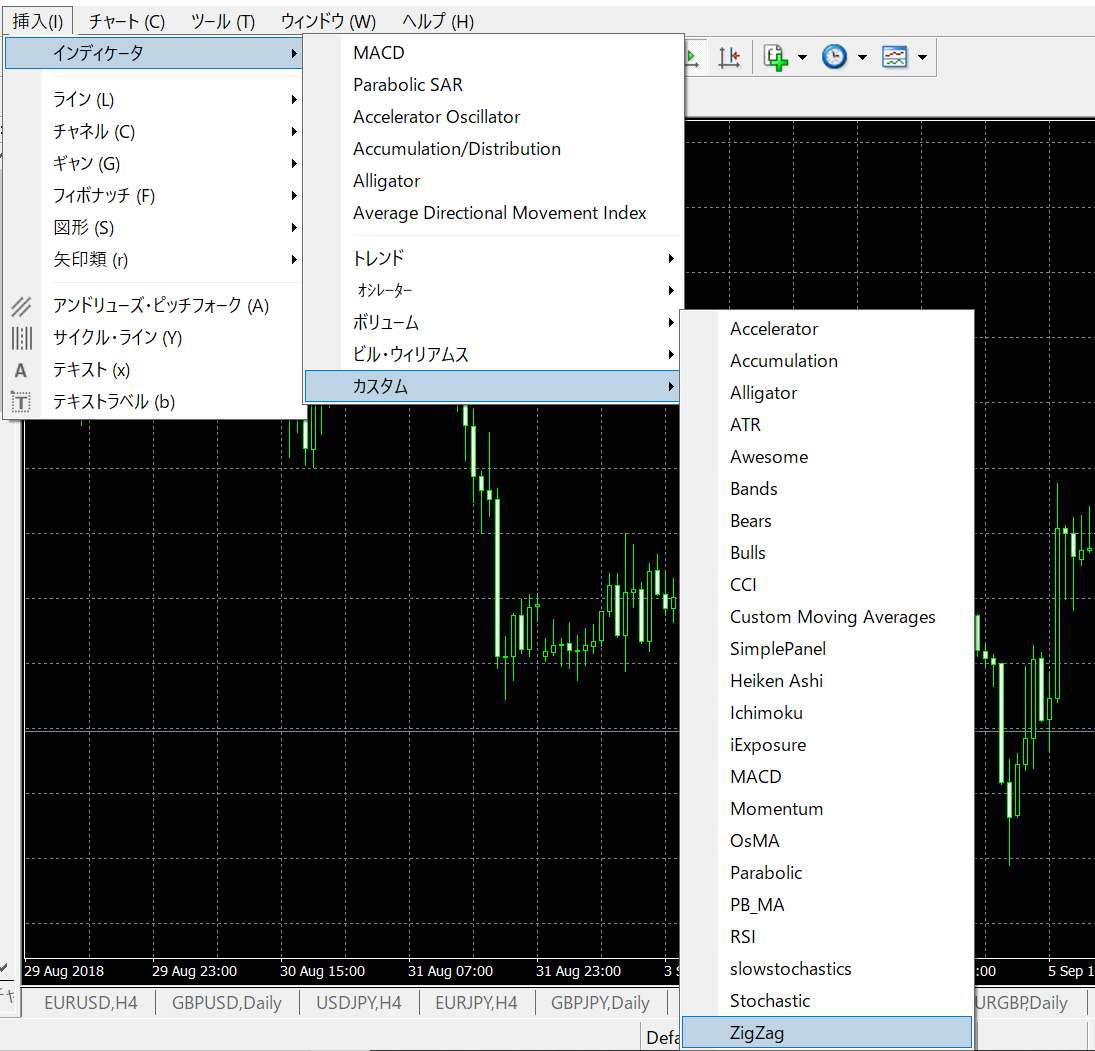Viewport: 1095px width, 1051px height.
Task: Click the chart Templates icon
Action: (x=894, y=57)
